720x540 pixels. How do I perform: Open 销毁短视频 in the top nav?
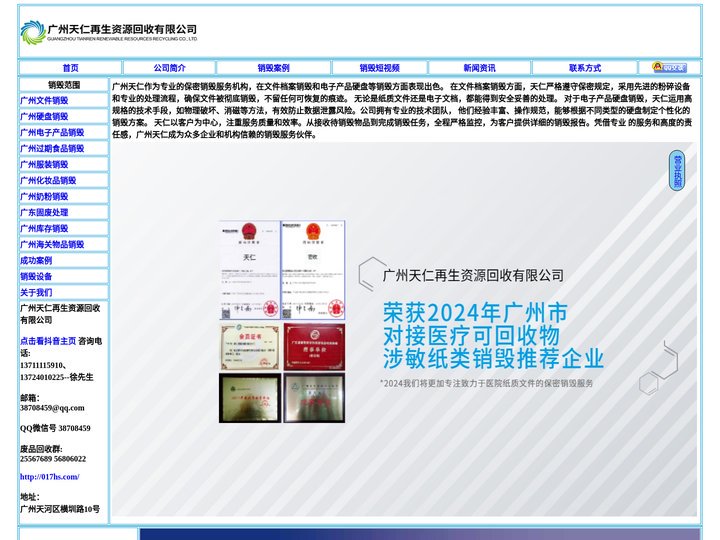pos(379,68)
